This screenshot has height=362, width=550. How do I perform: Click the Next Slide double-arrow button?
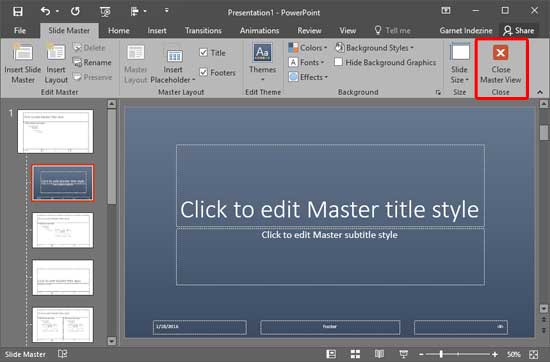pyautogui.click(x=544, y=331)
